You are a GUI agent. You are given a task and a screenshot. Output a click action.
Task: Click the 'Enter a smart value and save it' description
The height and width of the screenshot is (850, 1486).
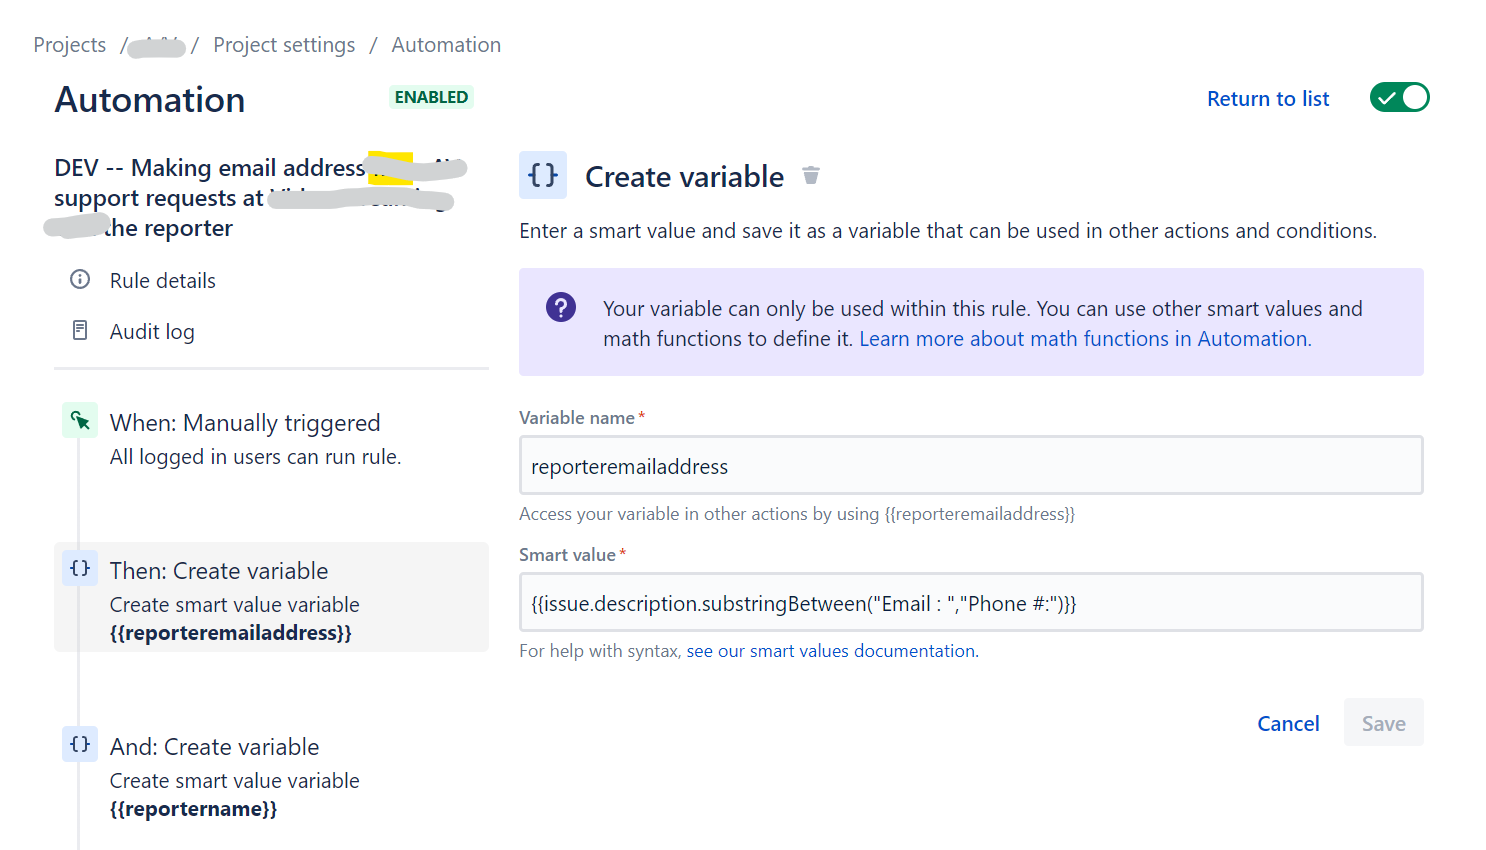coord(948,231)
